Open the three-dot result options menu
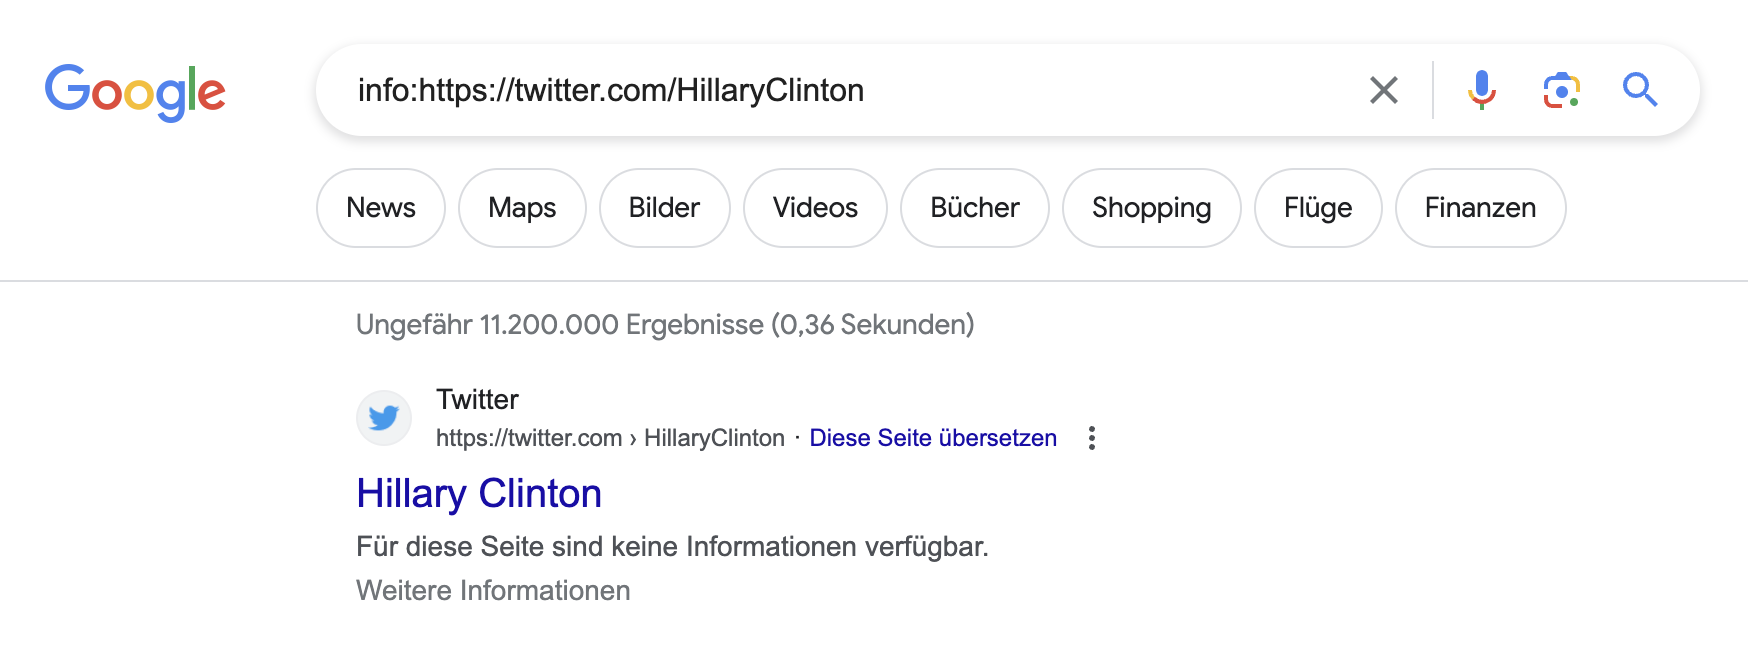Viewport: 1748px width, 654px height. 1092,438
